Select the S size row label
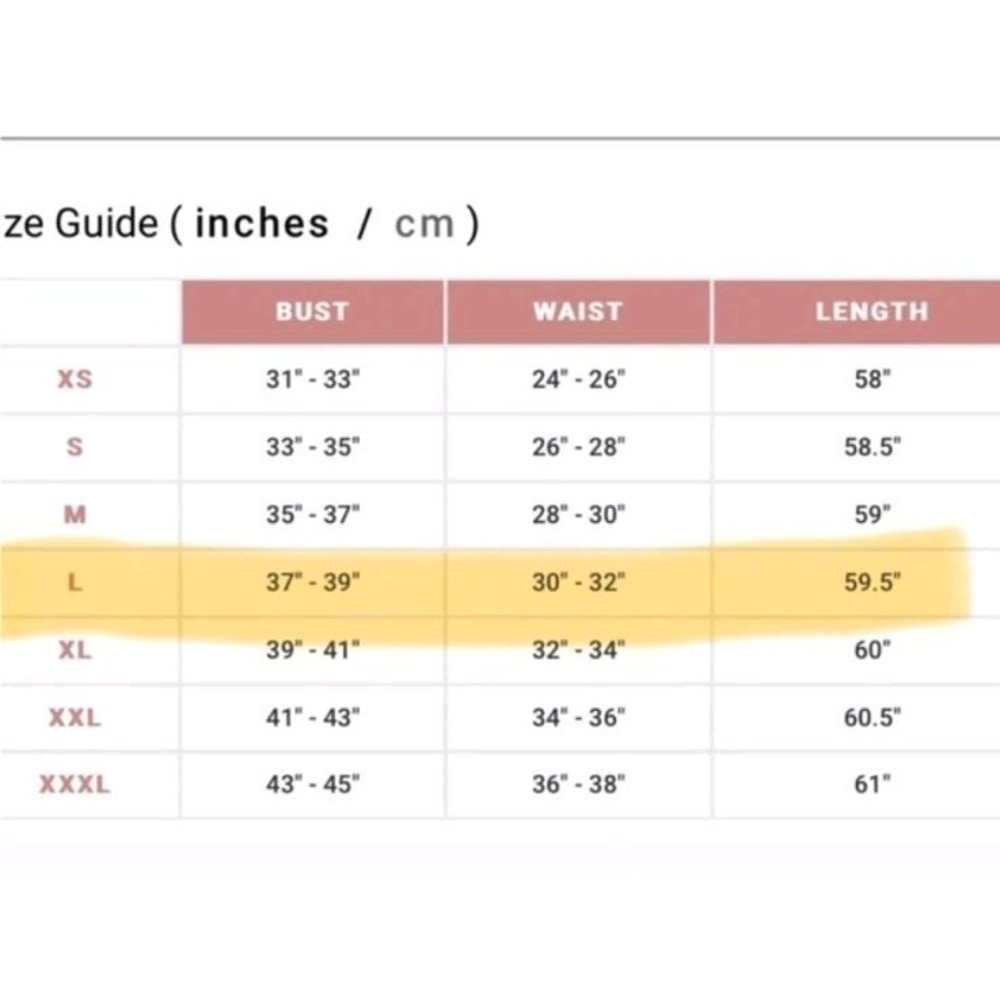Viewport: 1000px width, 1000px height. 75,446
